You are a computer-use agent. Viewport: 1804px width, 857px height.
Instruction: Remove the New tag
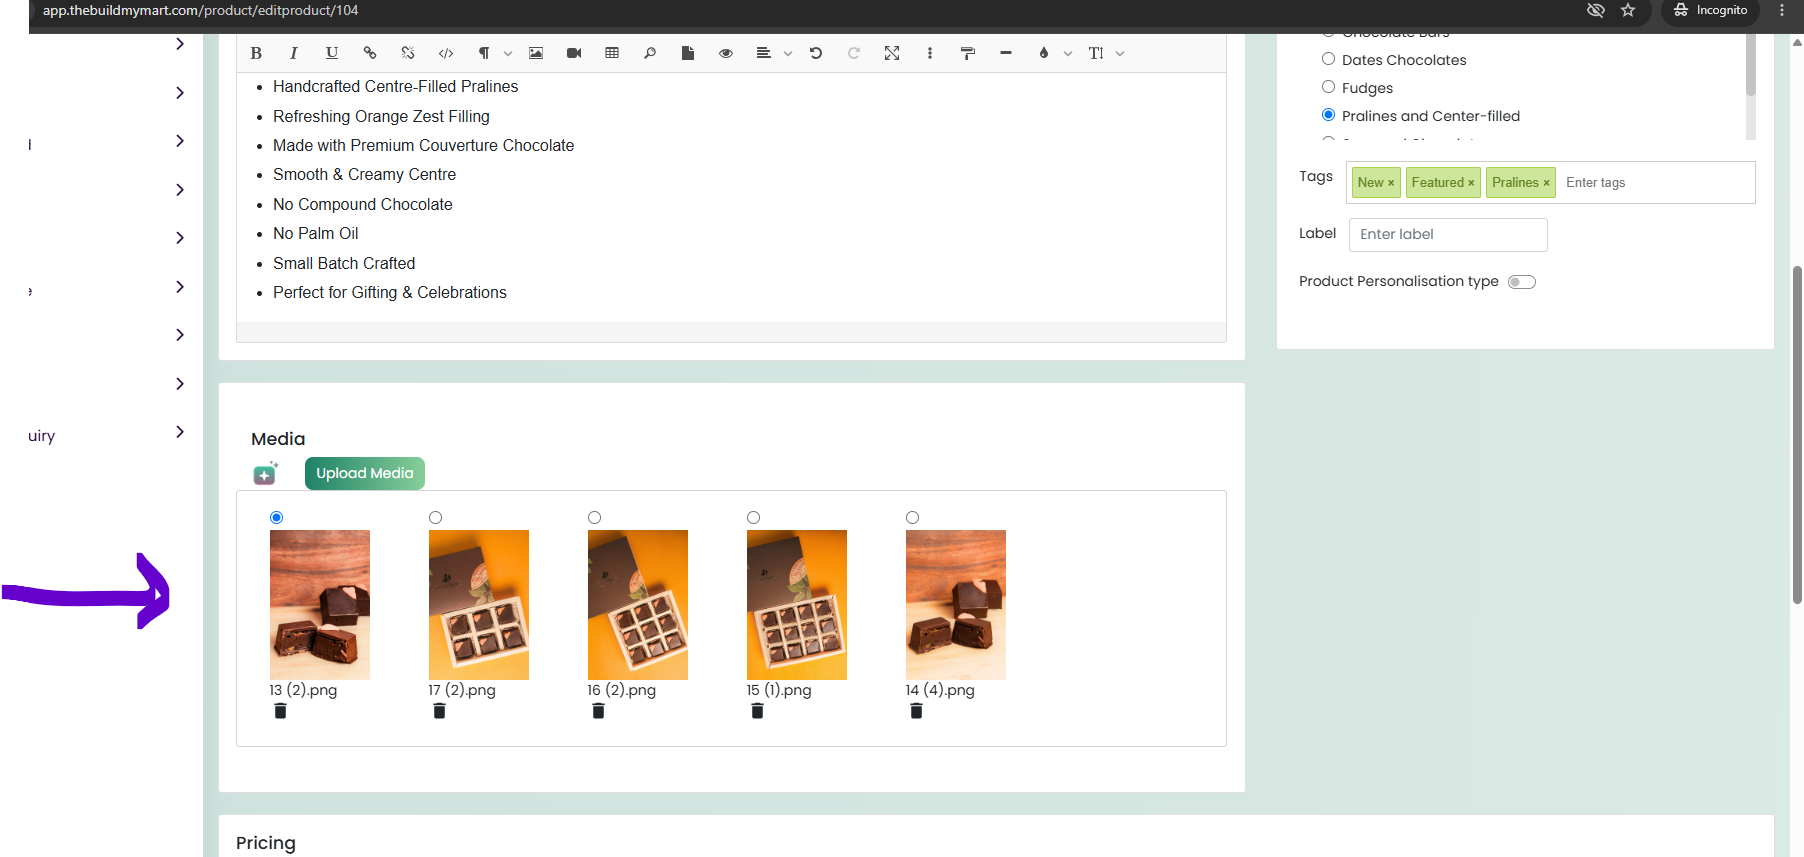point(1391,183)
